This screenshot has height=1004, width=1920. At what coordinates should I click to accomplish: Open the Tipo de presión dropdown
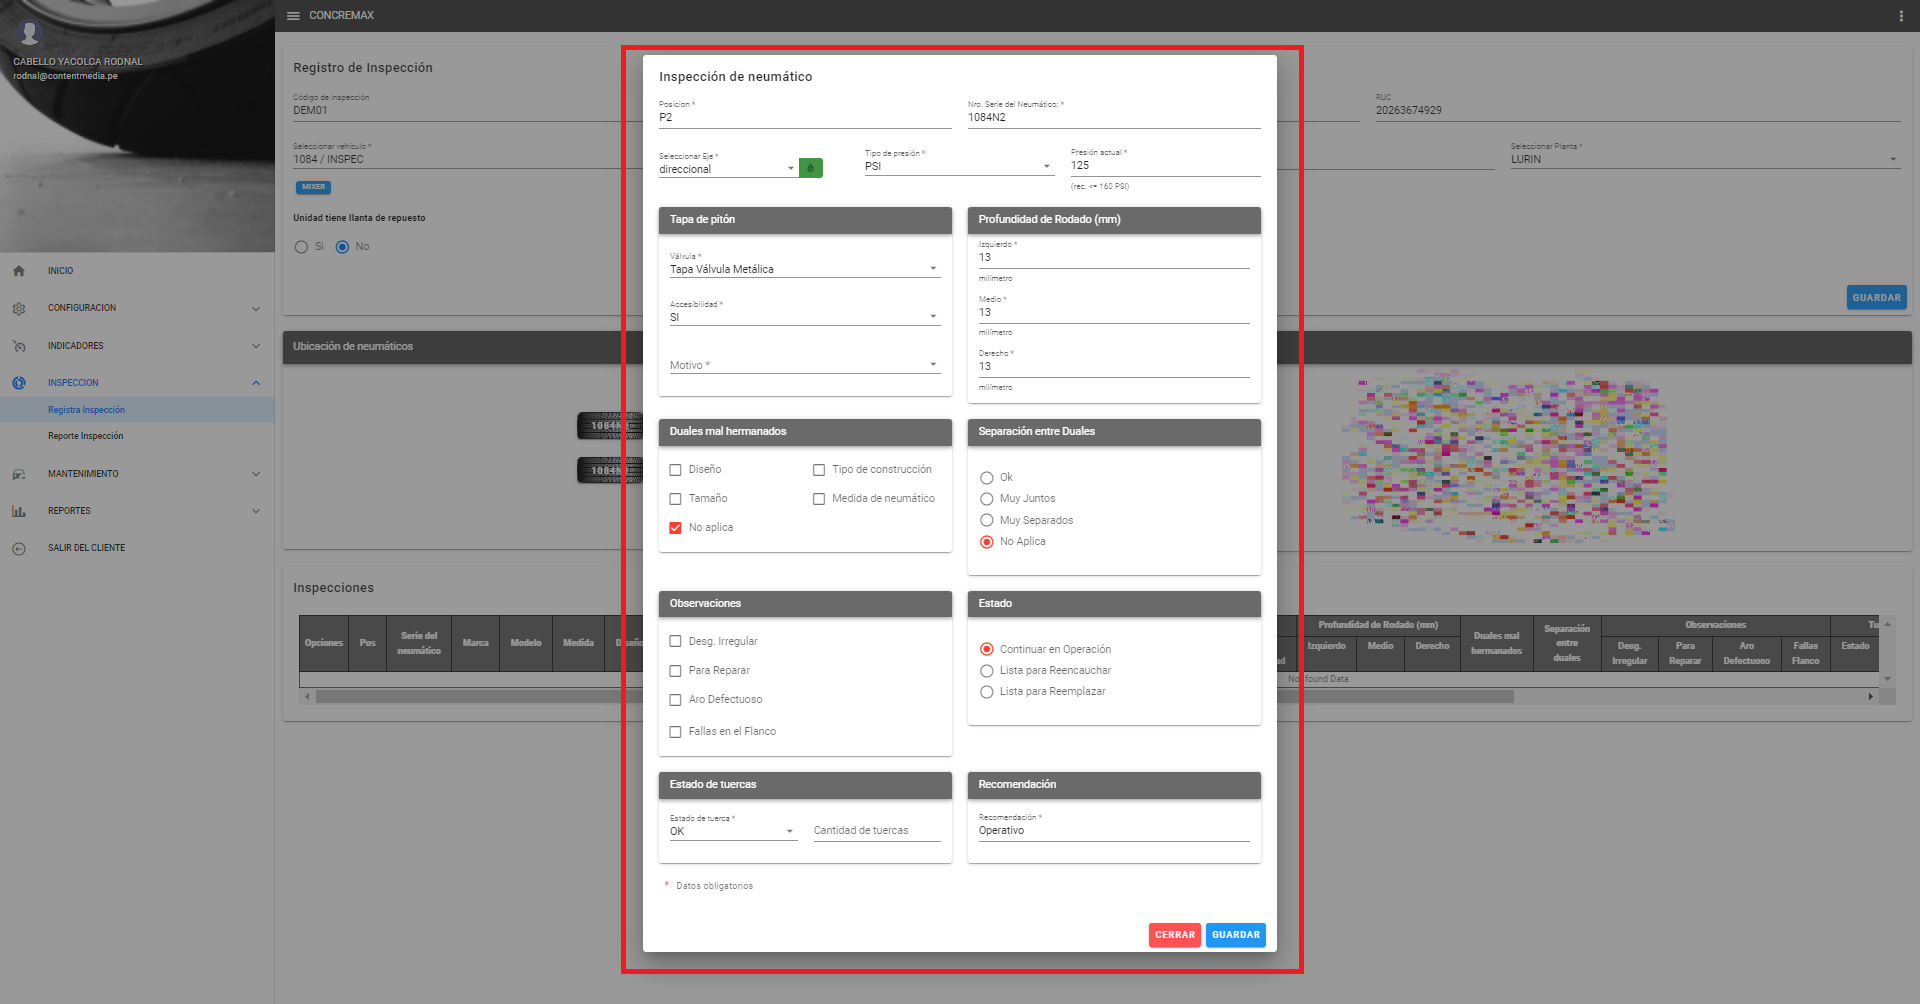(958, 166)
